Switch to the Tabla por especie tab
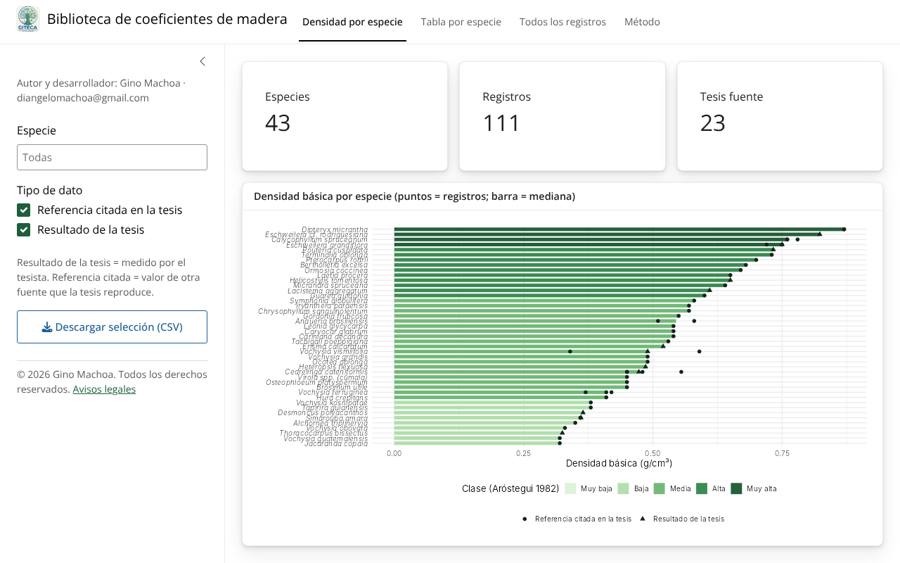Image resolution: width=900 pixels, height=563 pixels. pyautogui.click(x=461, y=22)
